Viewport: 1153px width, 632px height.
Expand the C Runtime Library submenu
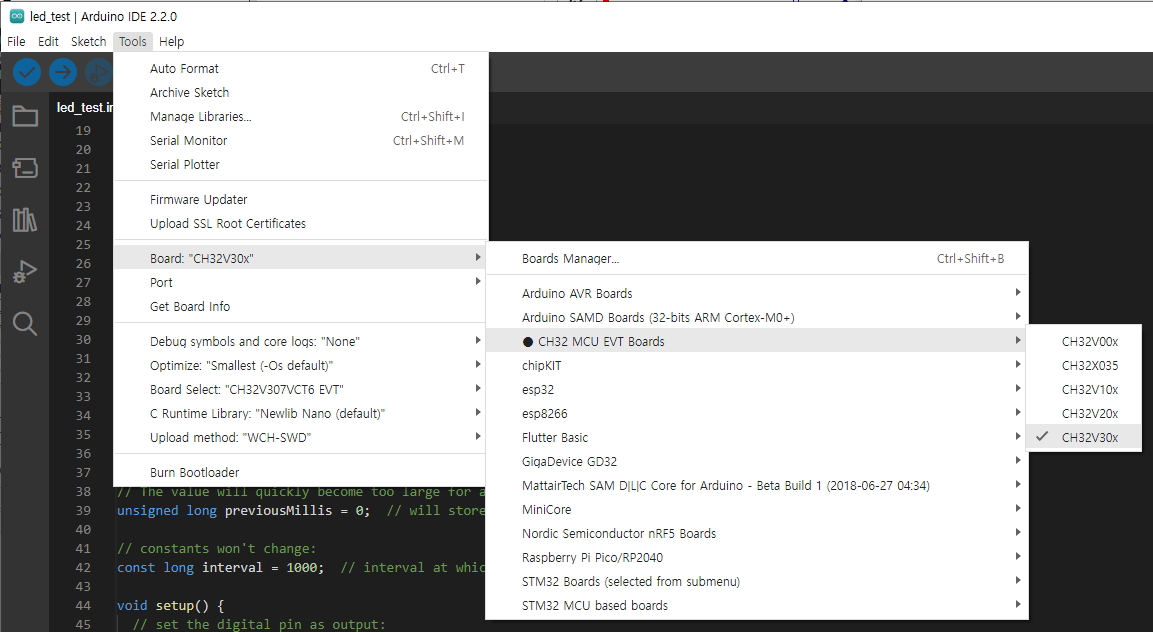pos(301,413)
